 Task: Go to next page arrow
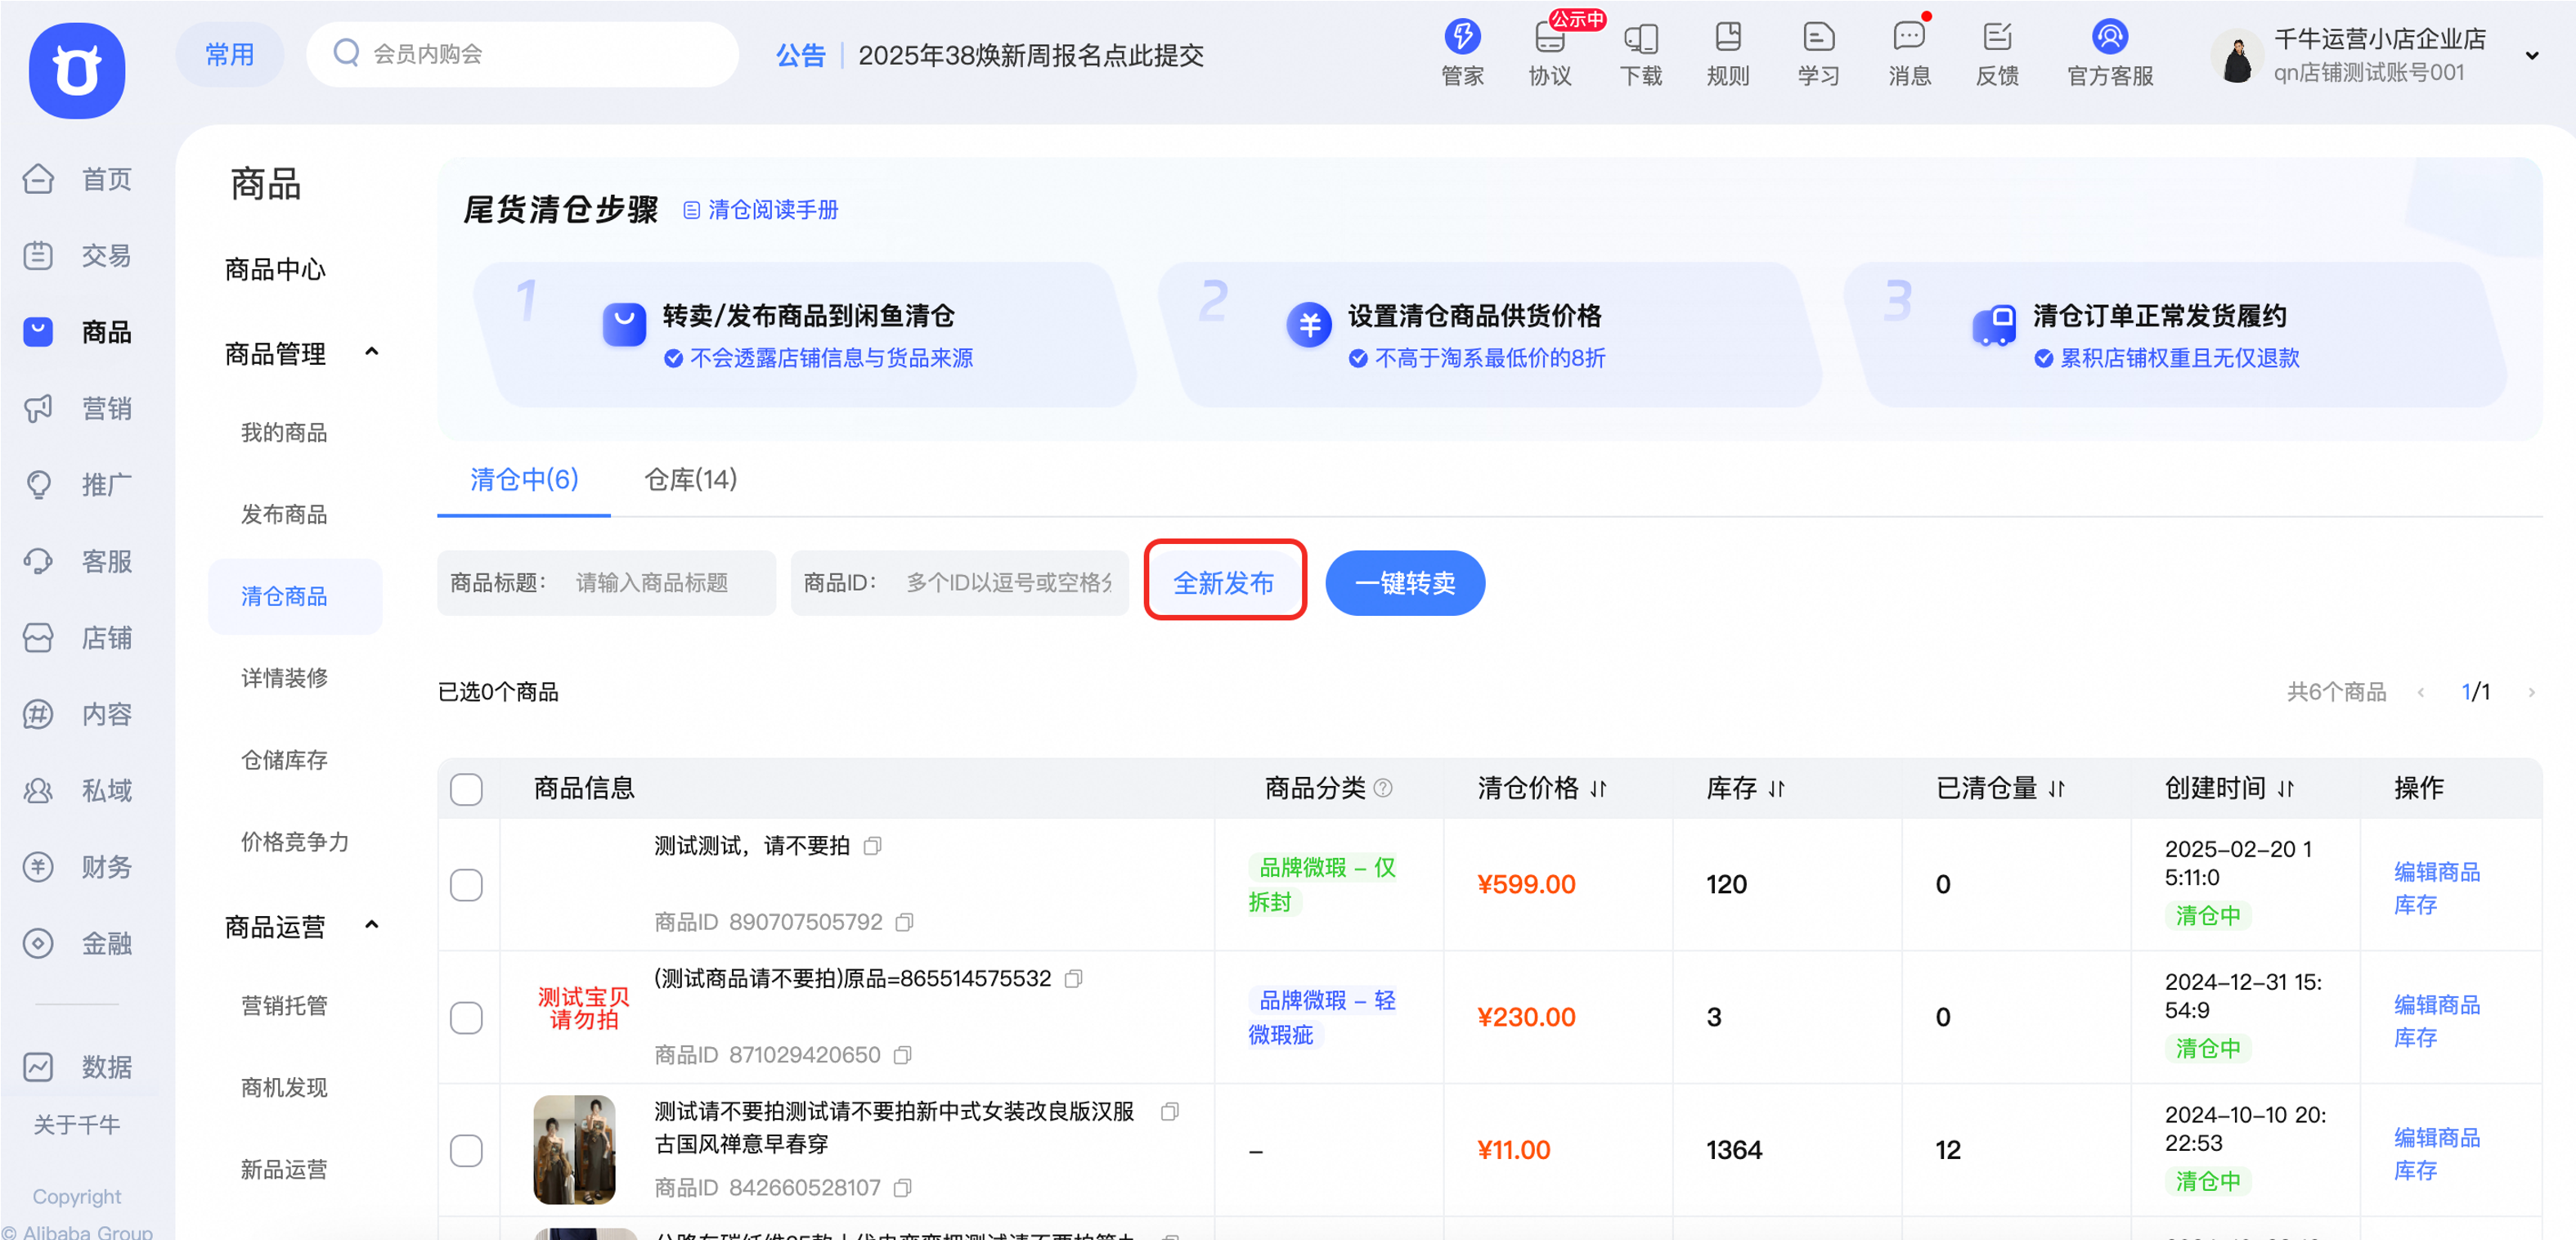pos(2531,692)
